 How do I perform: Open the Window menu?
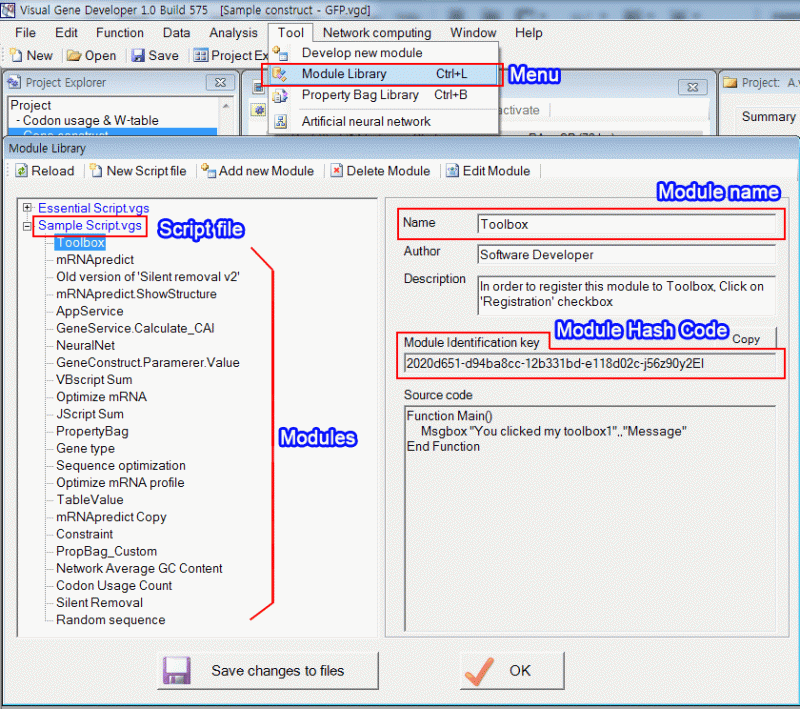coord(473,33)
